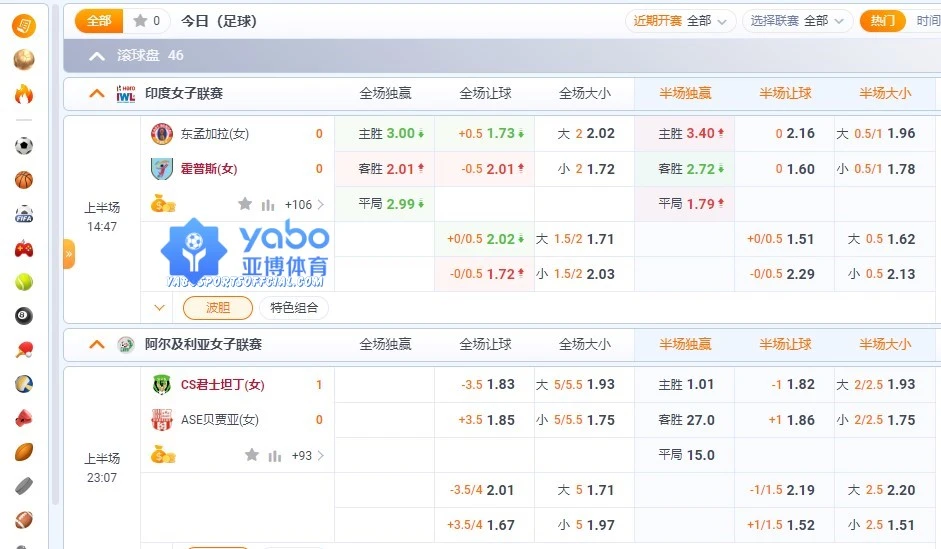Select the brown rugby ball icon
This screenshot has width=941, height=549.
24,452
